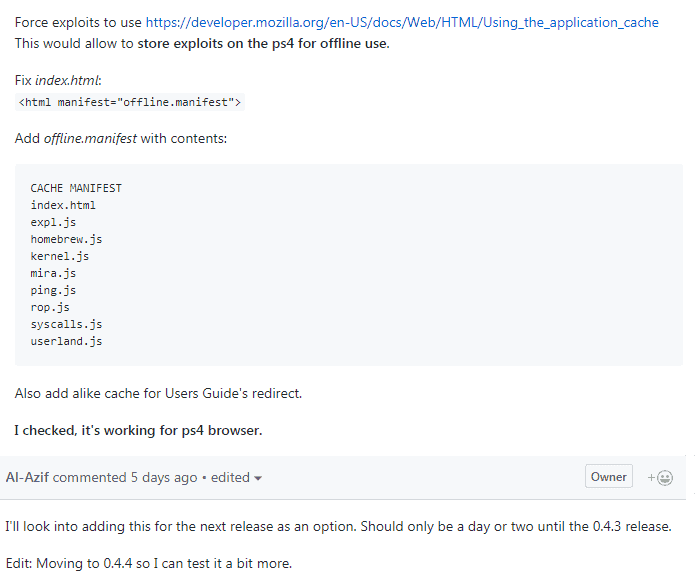Click the kernel.js line in code block
695x588 pixels.
click(59, 256)
